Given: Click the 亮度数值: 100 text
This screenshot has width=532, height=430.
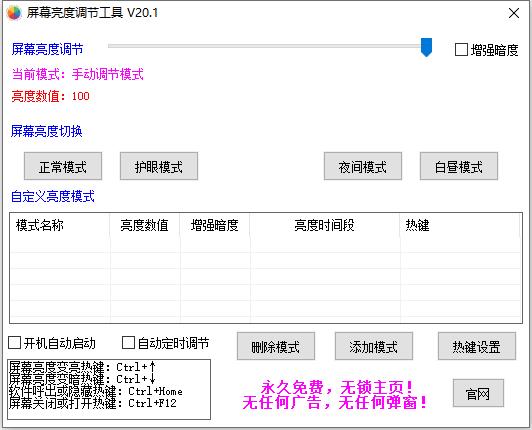Looking at the screenshot, I should [x=51, y=96].
